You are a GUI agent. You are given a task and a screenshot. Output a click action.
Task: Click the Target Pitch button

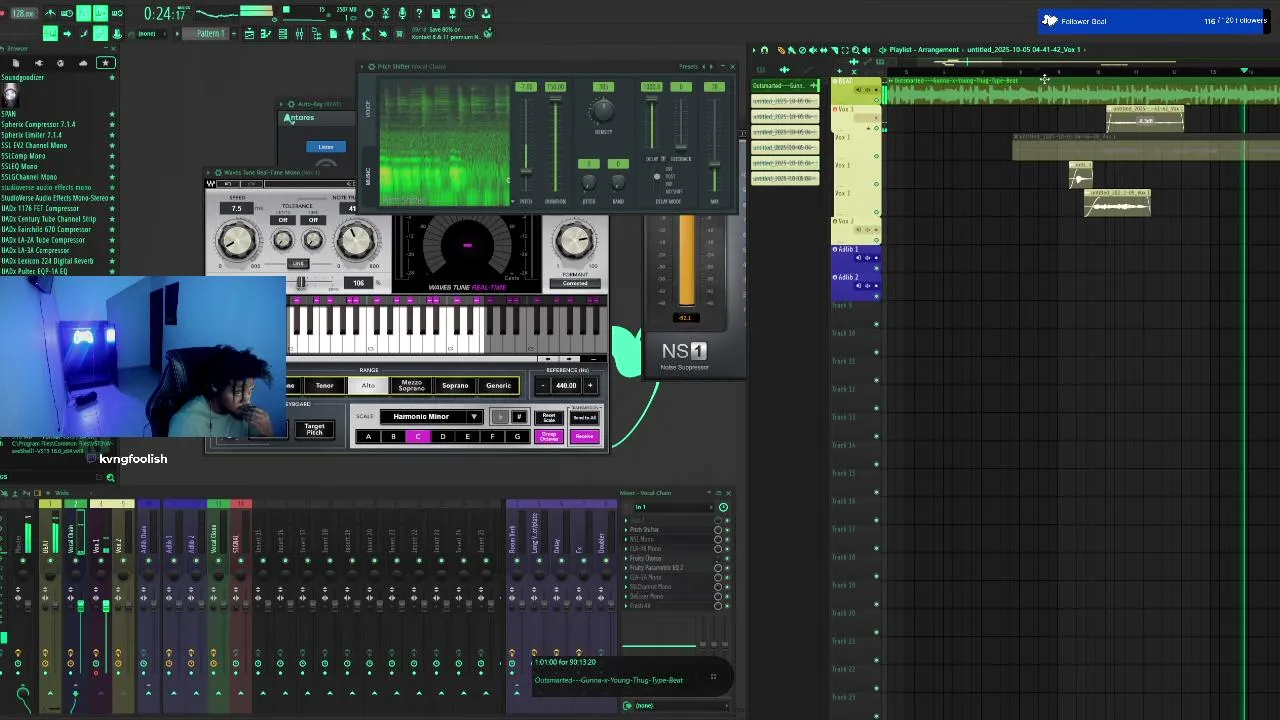pyautogui.click(x=314, y=429)
